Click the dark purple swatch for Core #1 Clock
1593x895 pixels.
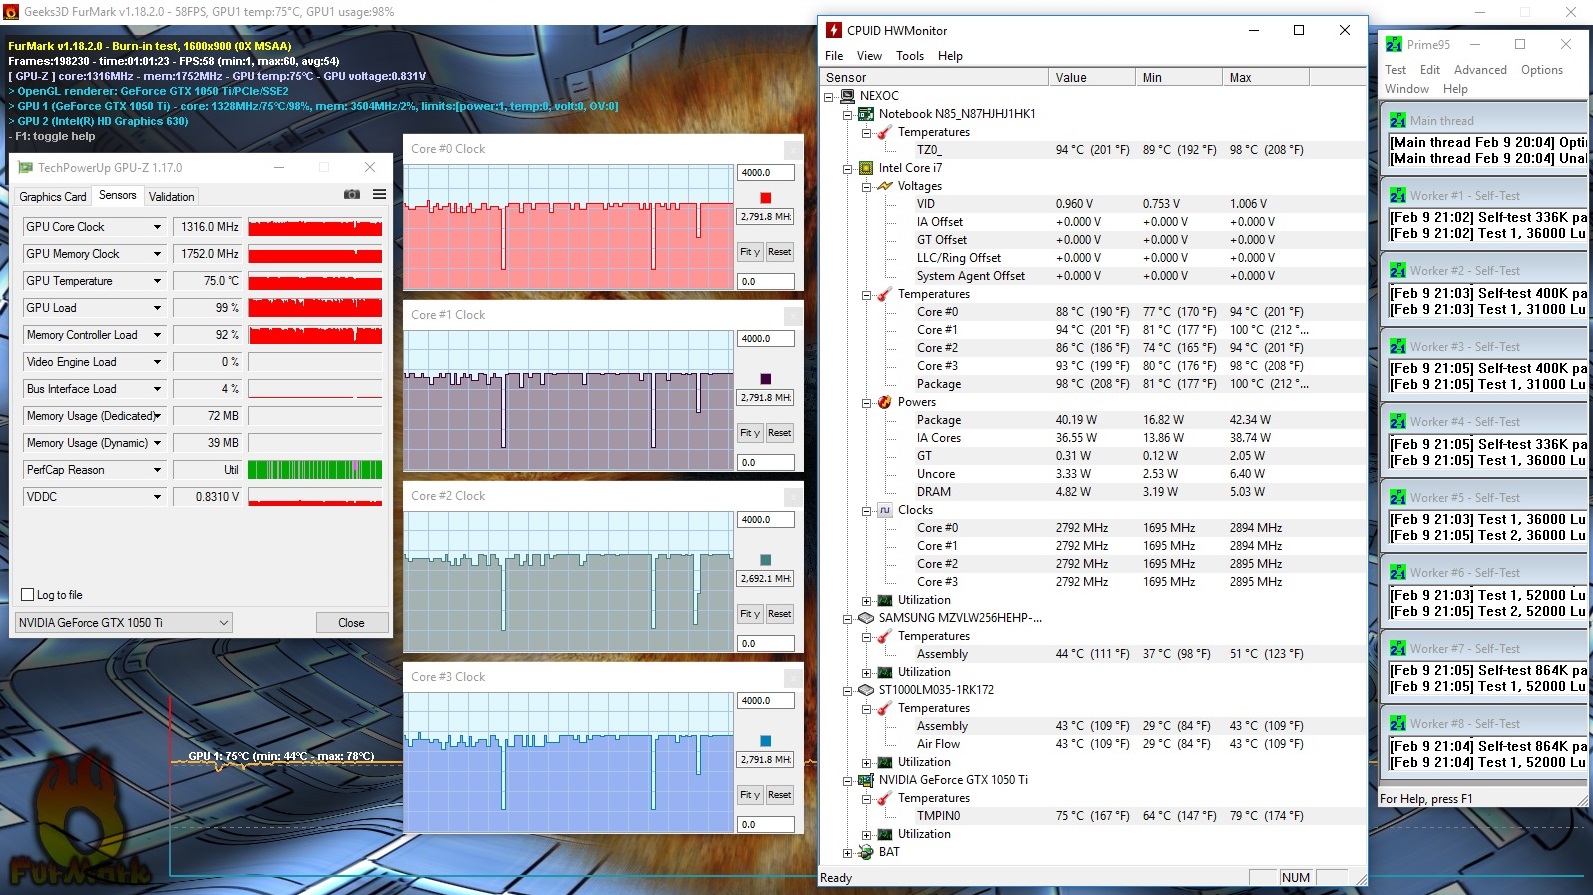(766, 379)
